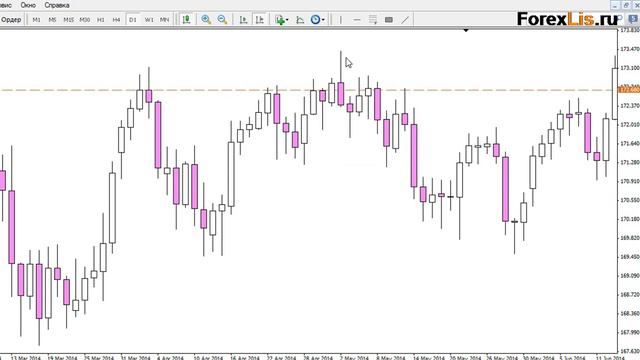The image size is (640, 360).
Task: Select the gray rectangle drawing tool
Action: pos(389,20)
